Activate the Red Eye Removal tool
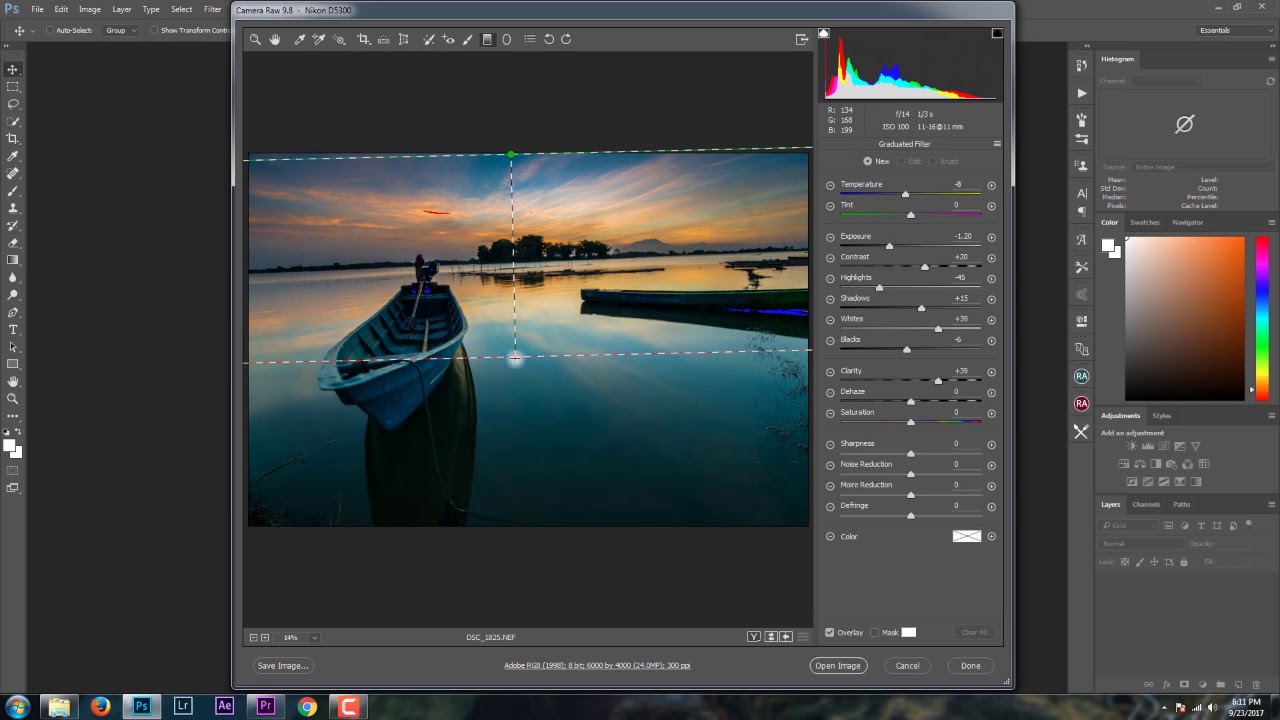Image resolution: width=1280 pixels, height=720 pixels. [448, 39]
